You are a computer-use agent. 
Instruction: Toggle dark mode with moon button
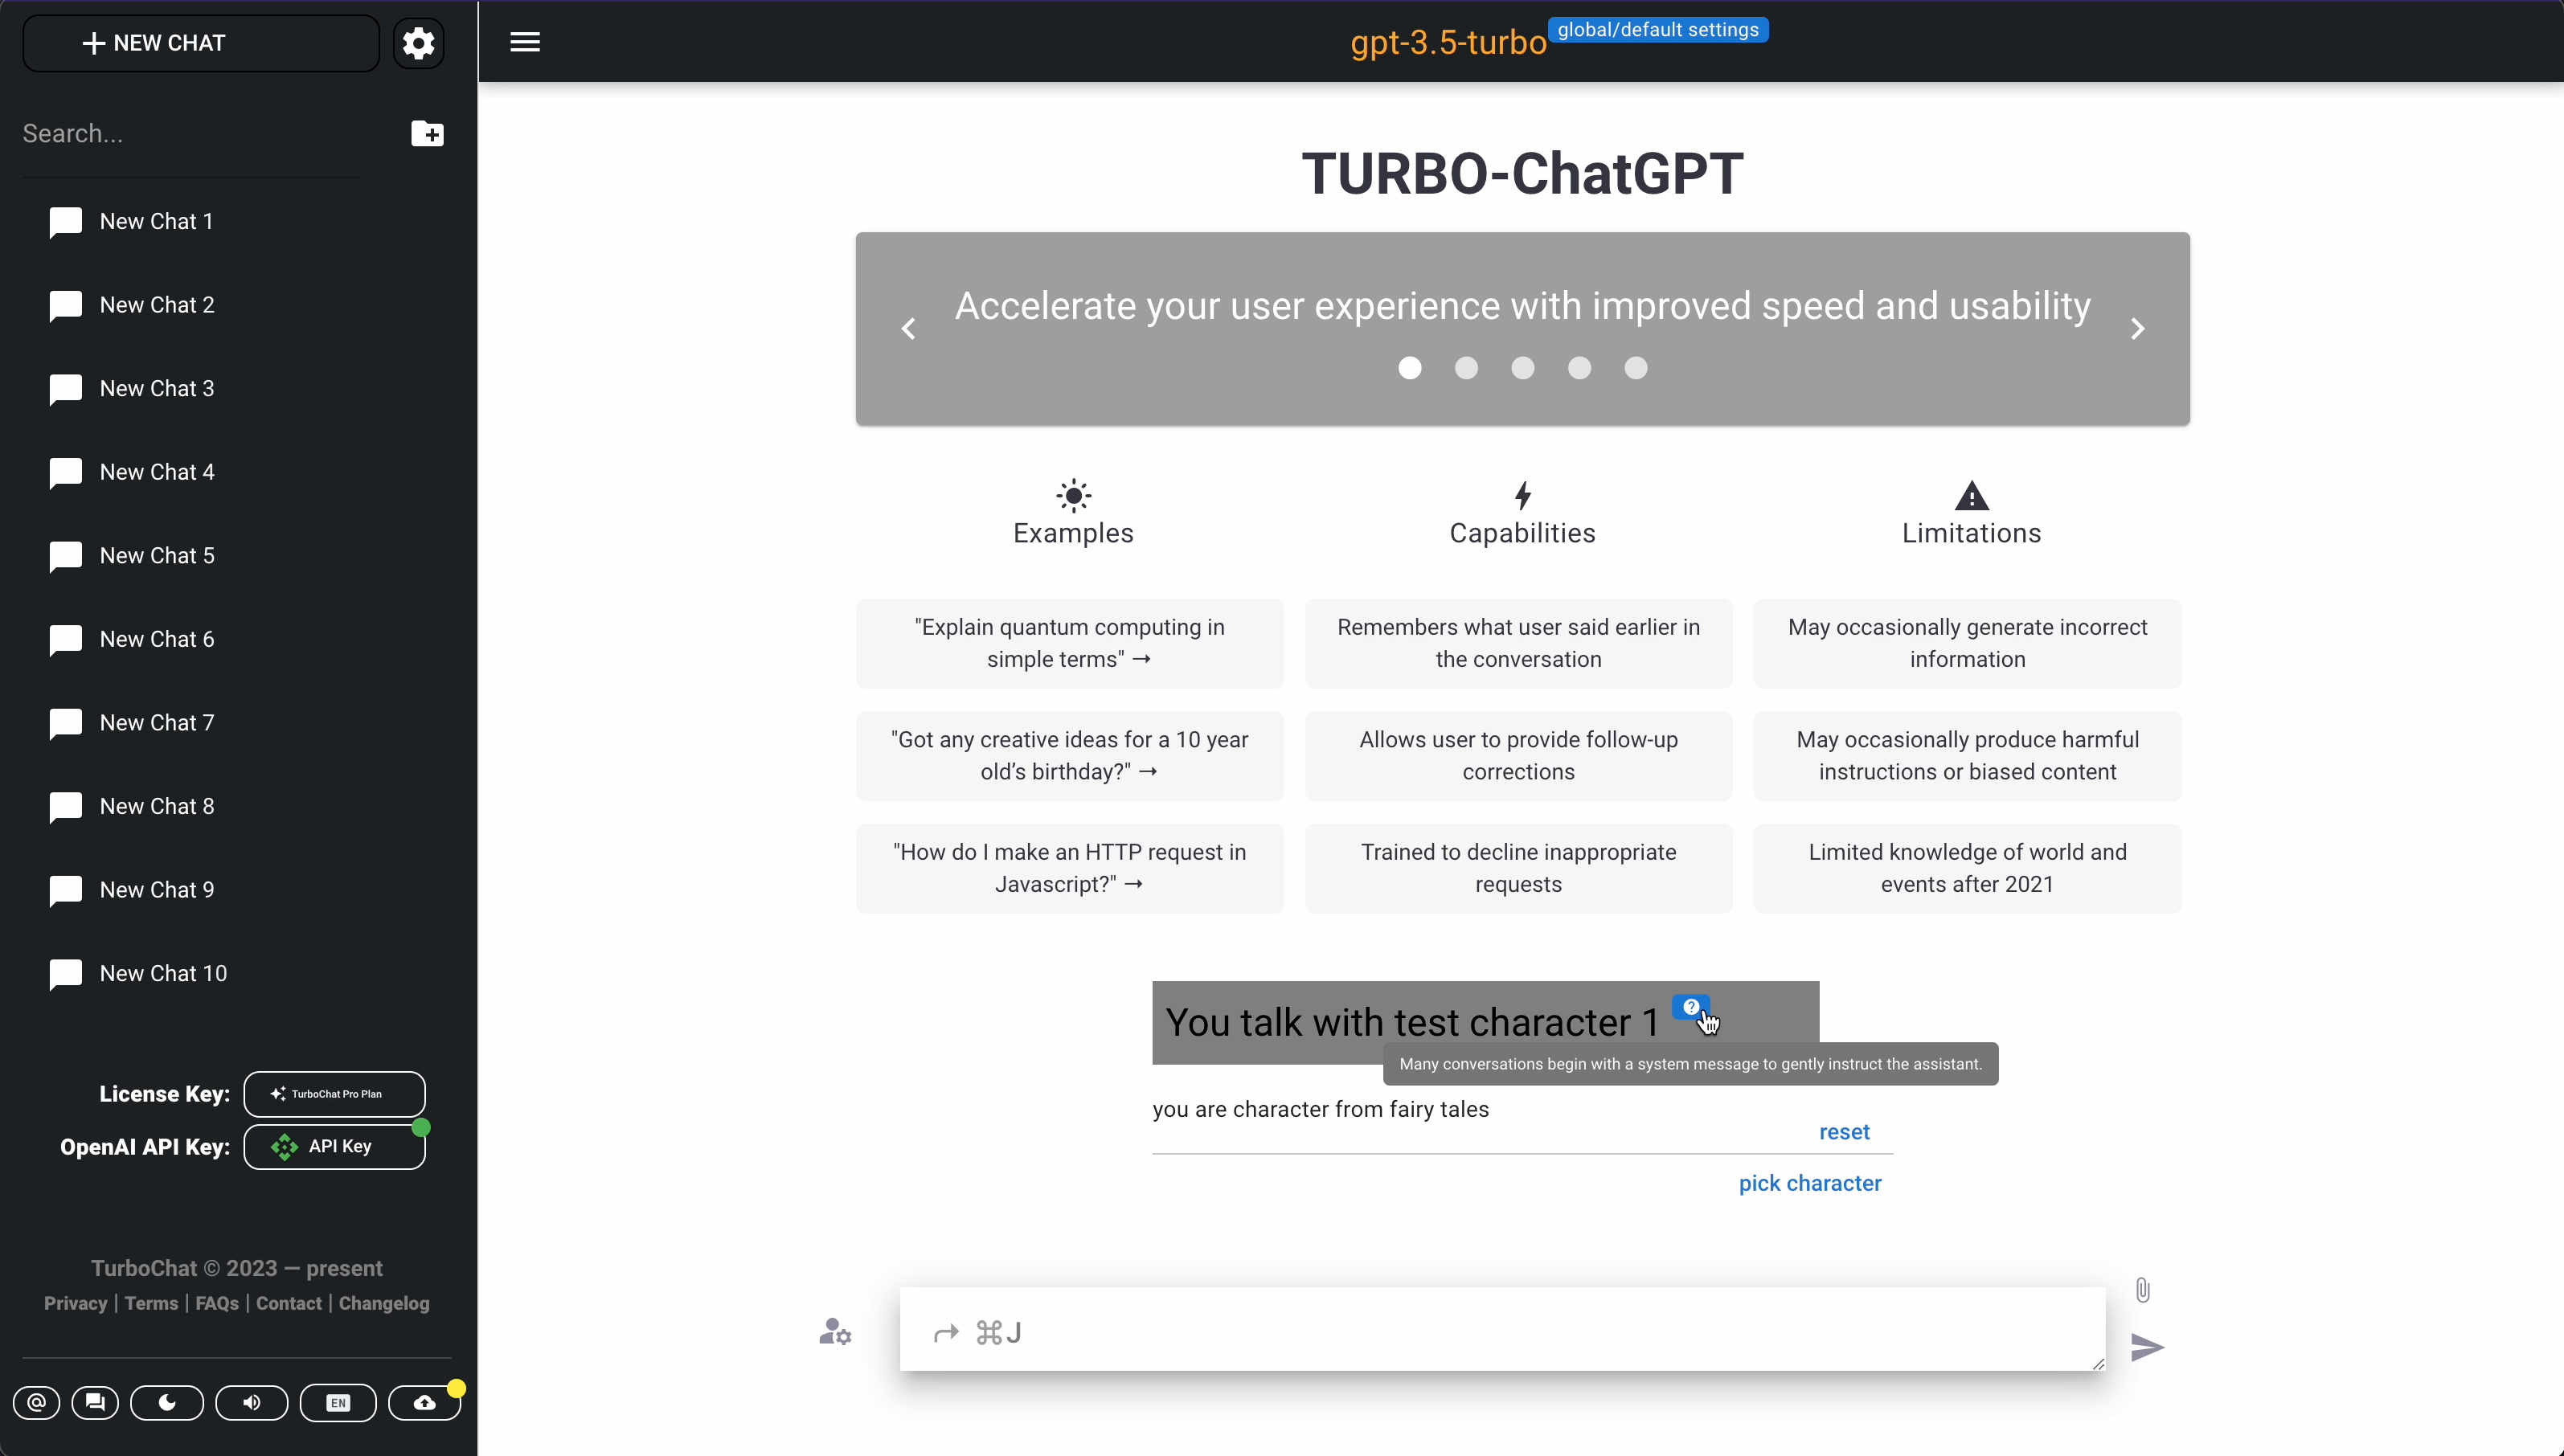[167, 1403]
